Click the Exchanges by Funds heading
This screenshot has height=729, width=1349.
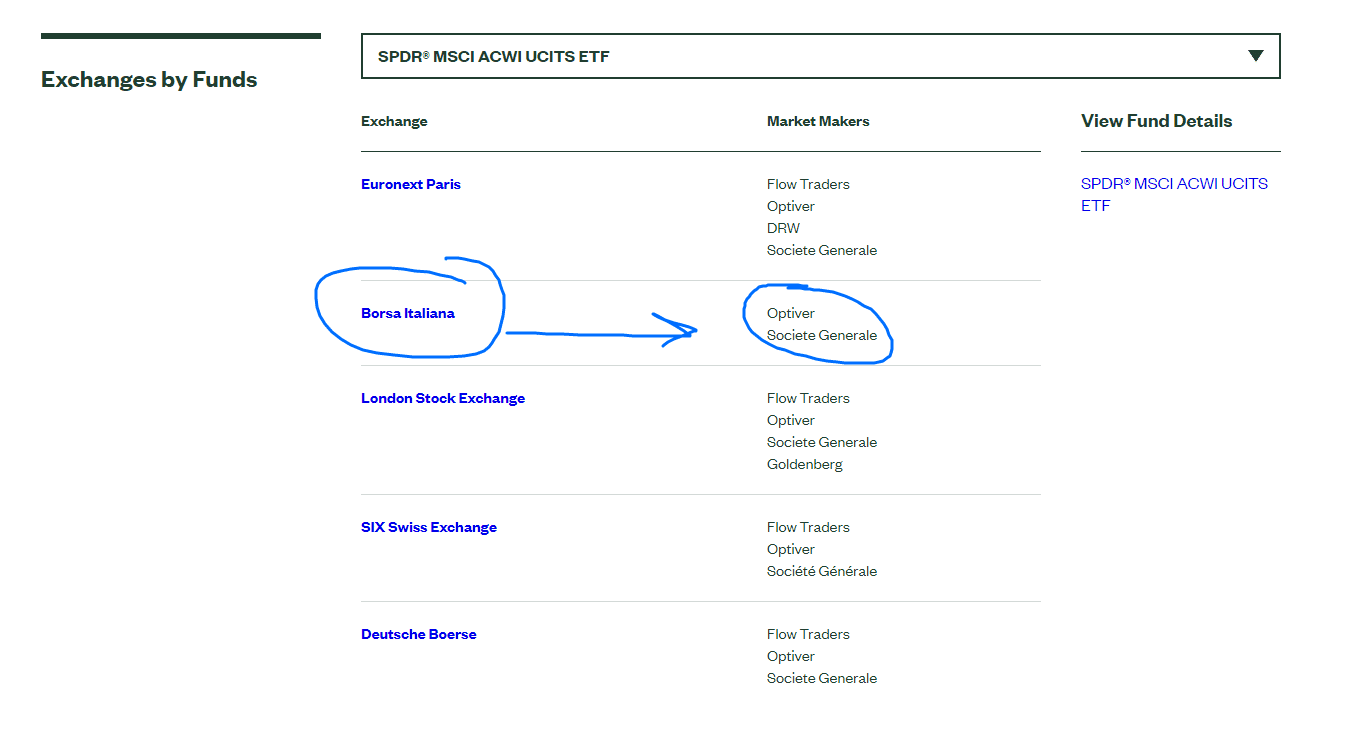point(149,80)
